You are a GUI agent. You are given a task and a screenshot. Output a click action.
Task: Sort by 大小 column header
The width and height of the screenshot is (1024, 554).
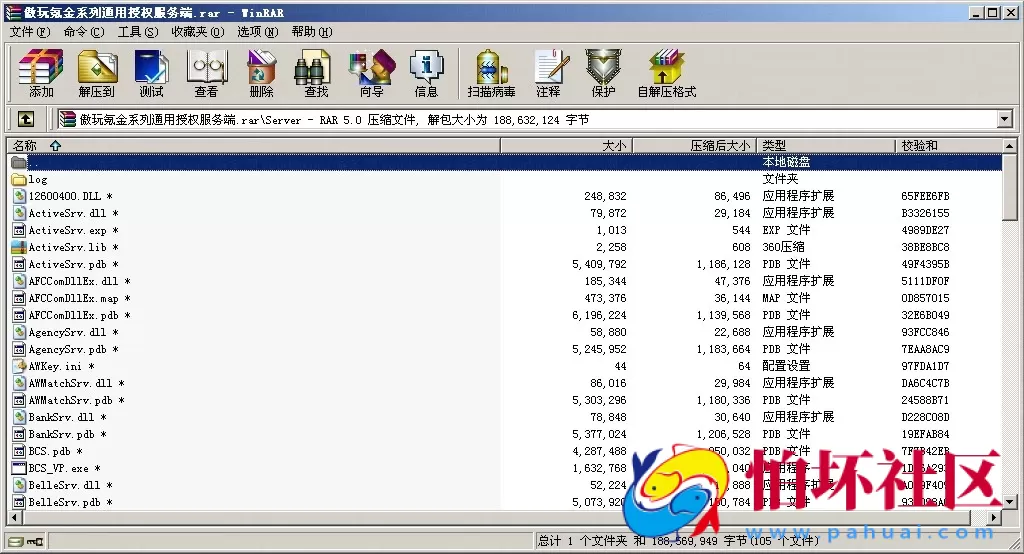[566, 146]
